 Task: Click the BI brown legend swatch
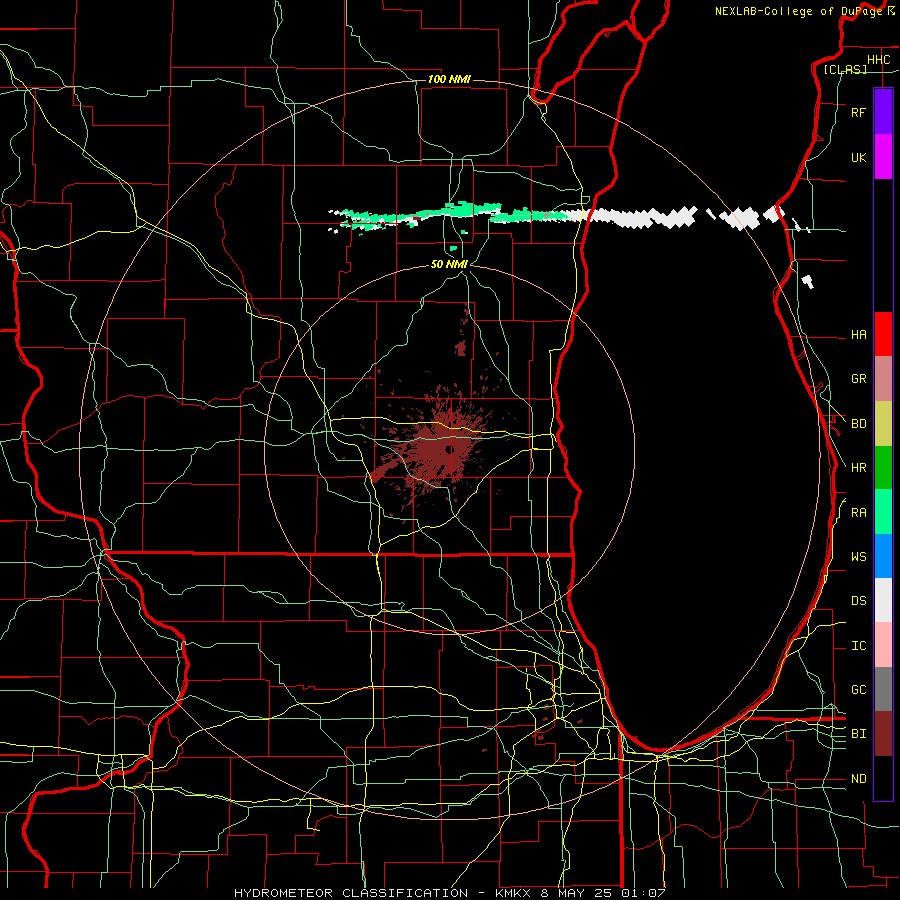tap(883, 734)
